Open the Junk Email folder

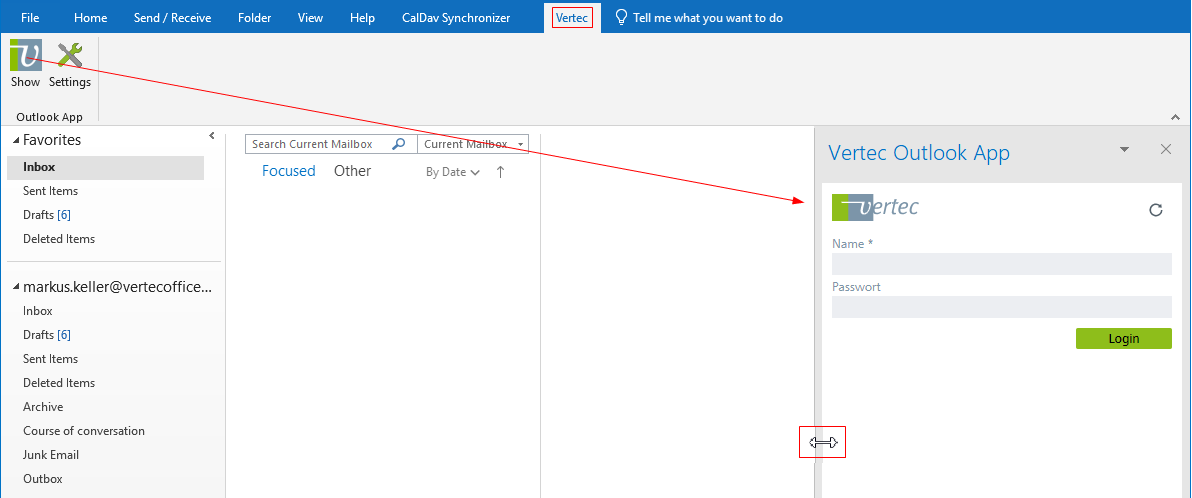pyautogui.click(x=51, y=455)
